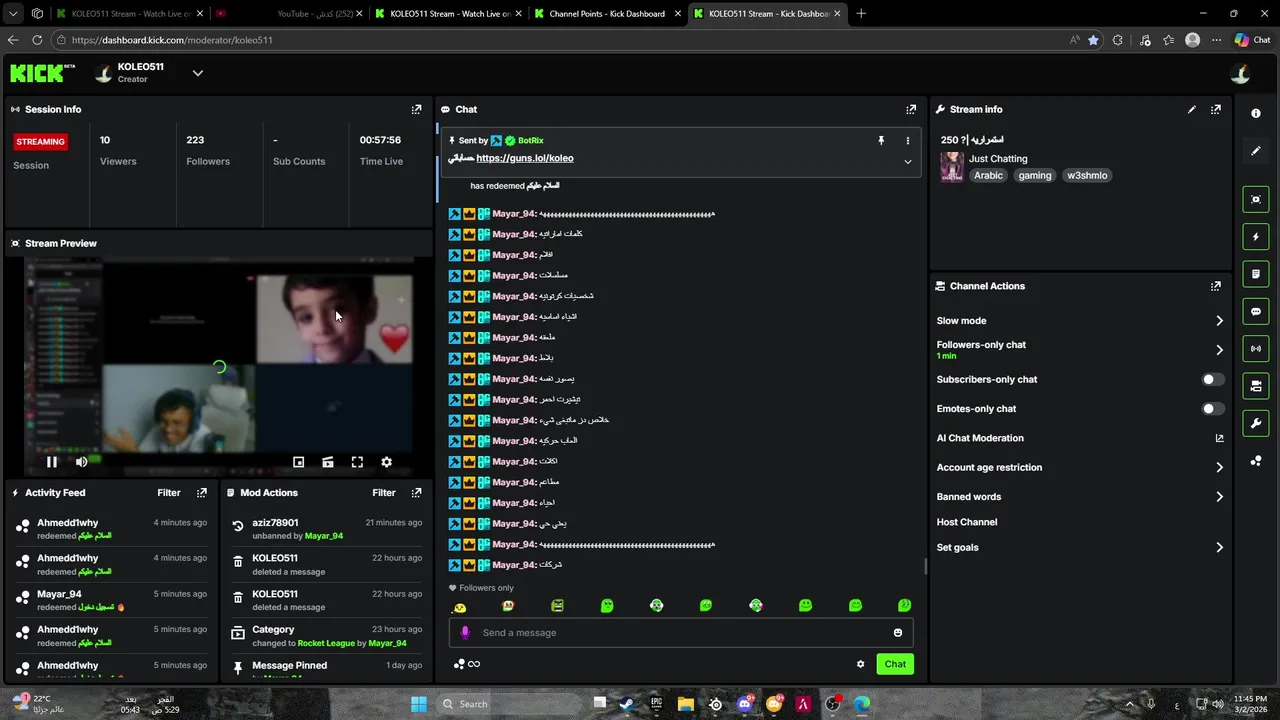1280x720 pixels.
Task: Pop out the Activity Feed panel
Action: [202, 492]
